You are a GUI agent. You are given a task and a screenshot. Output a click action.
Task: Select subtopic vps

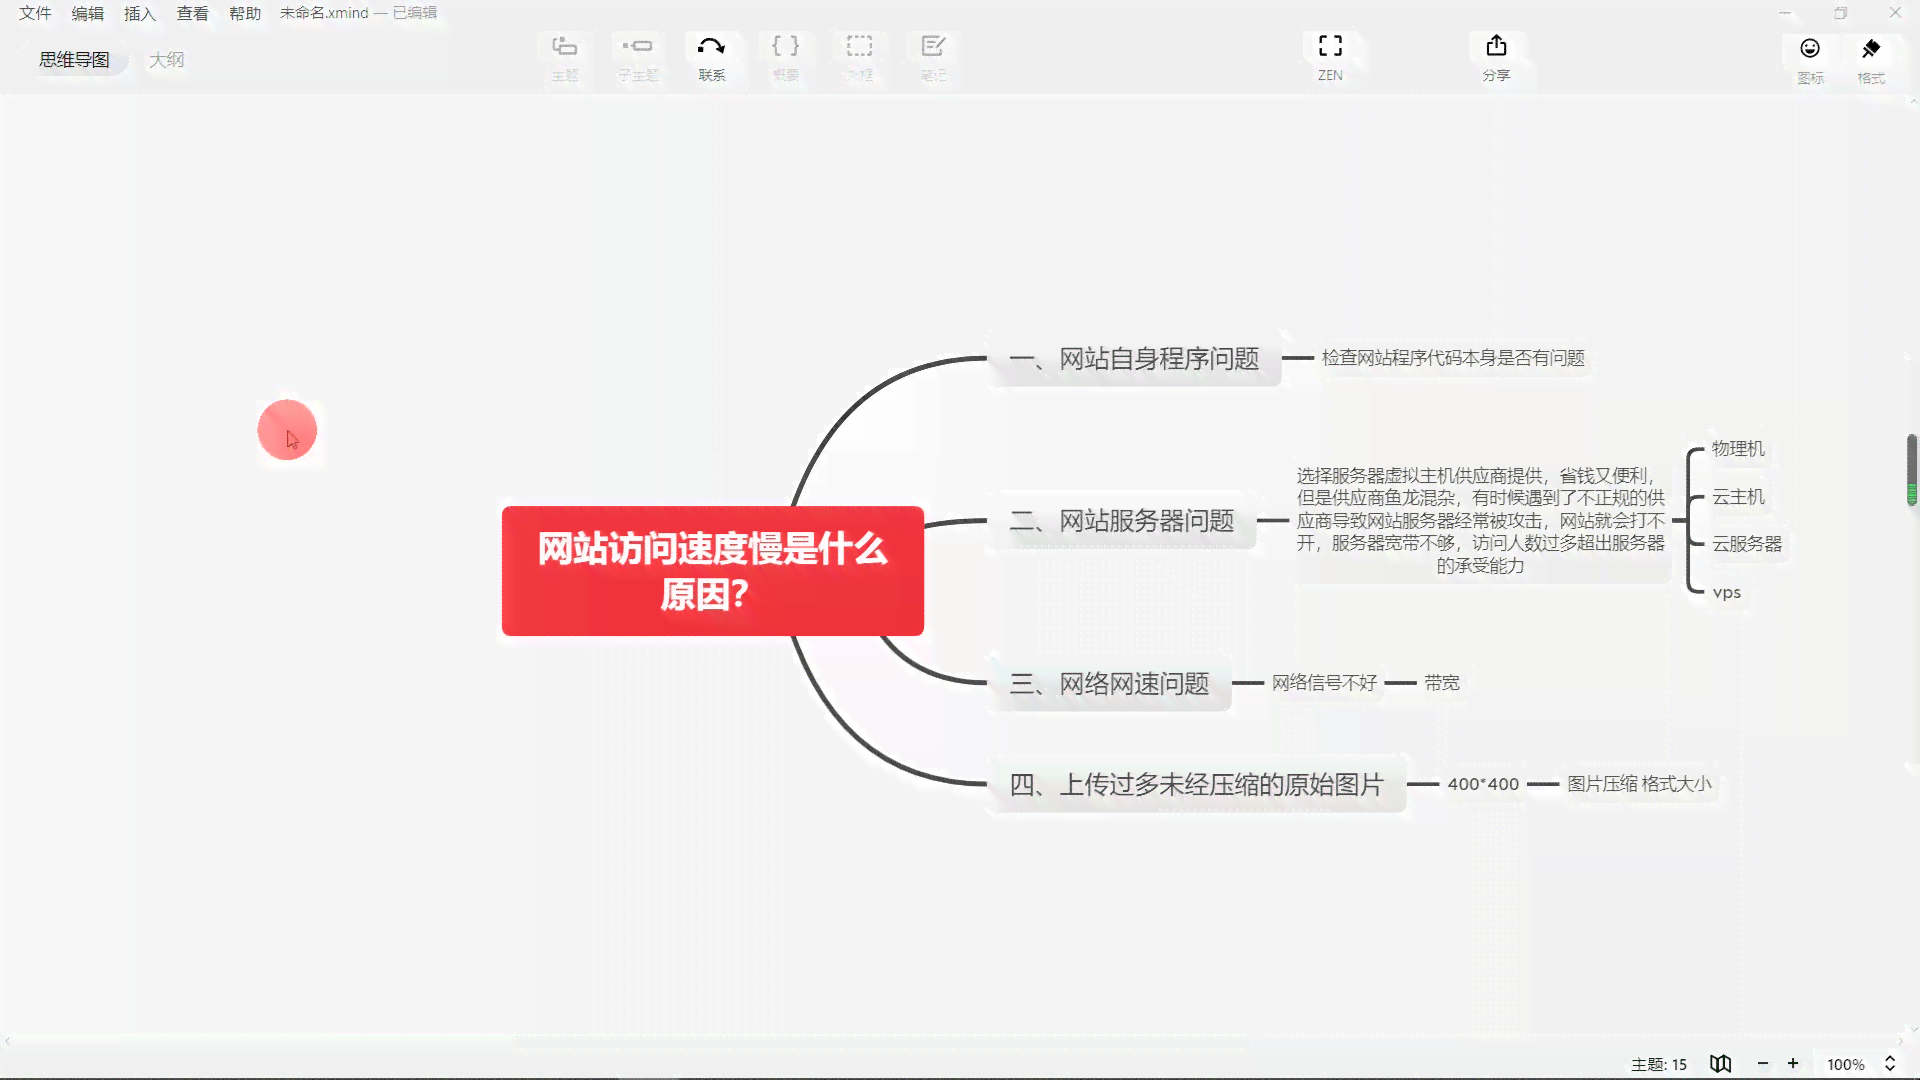(x=1727, y=592)
